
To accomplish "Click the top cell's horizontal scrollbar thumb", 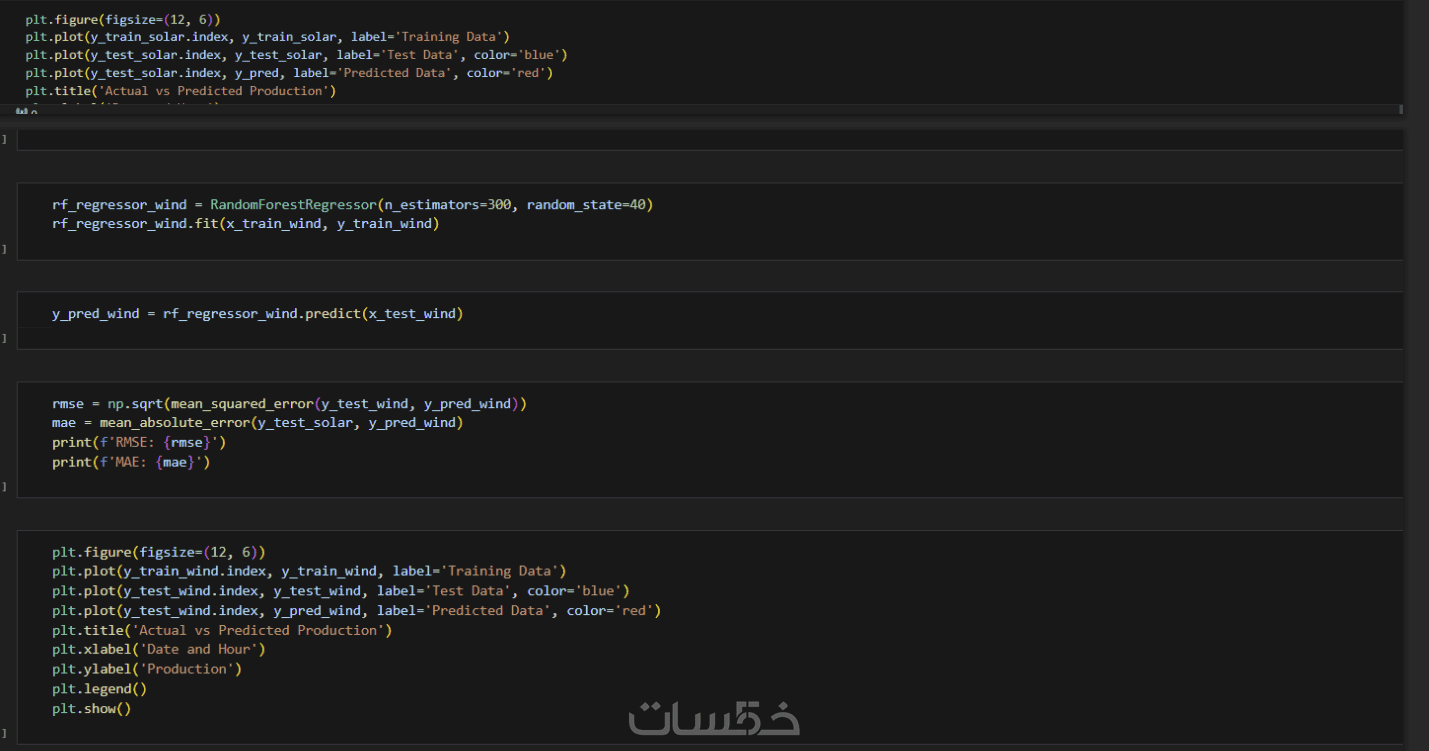I will [700, 109].
